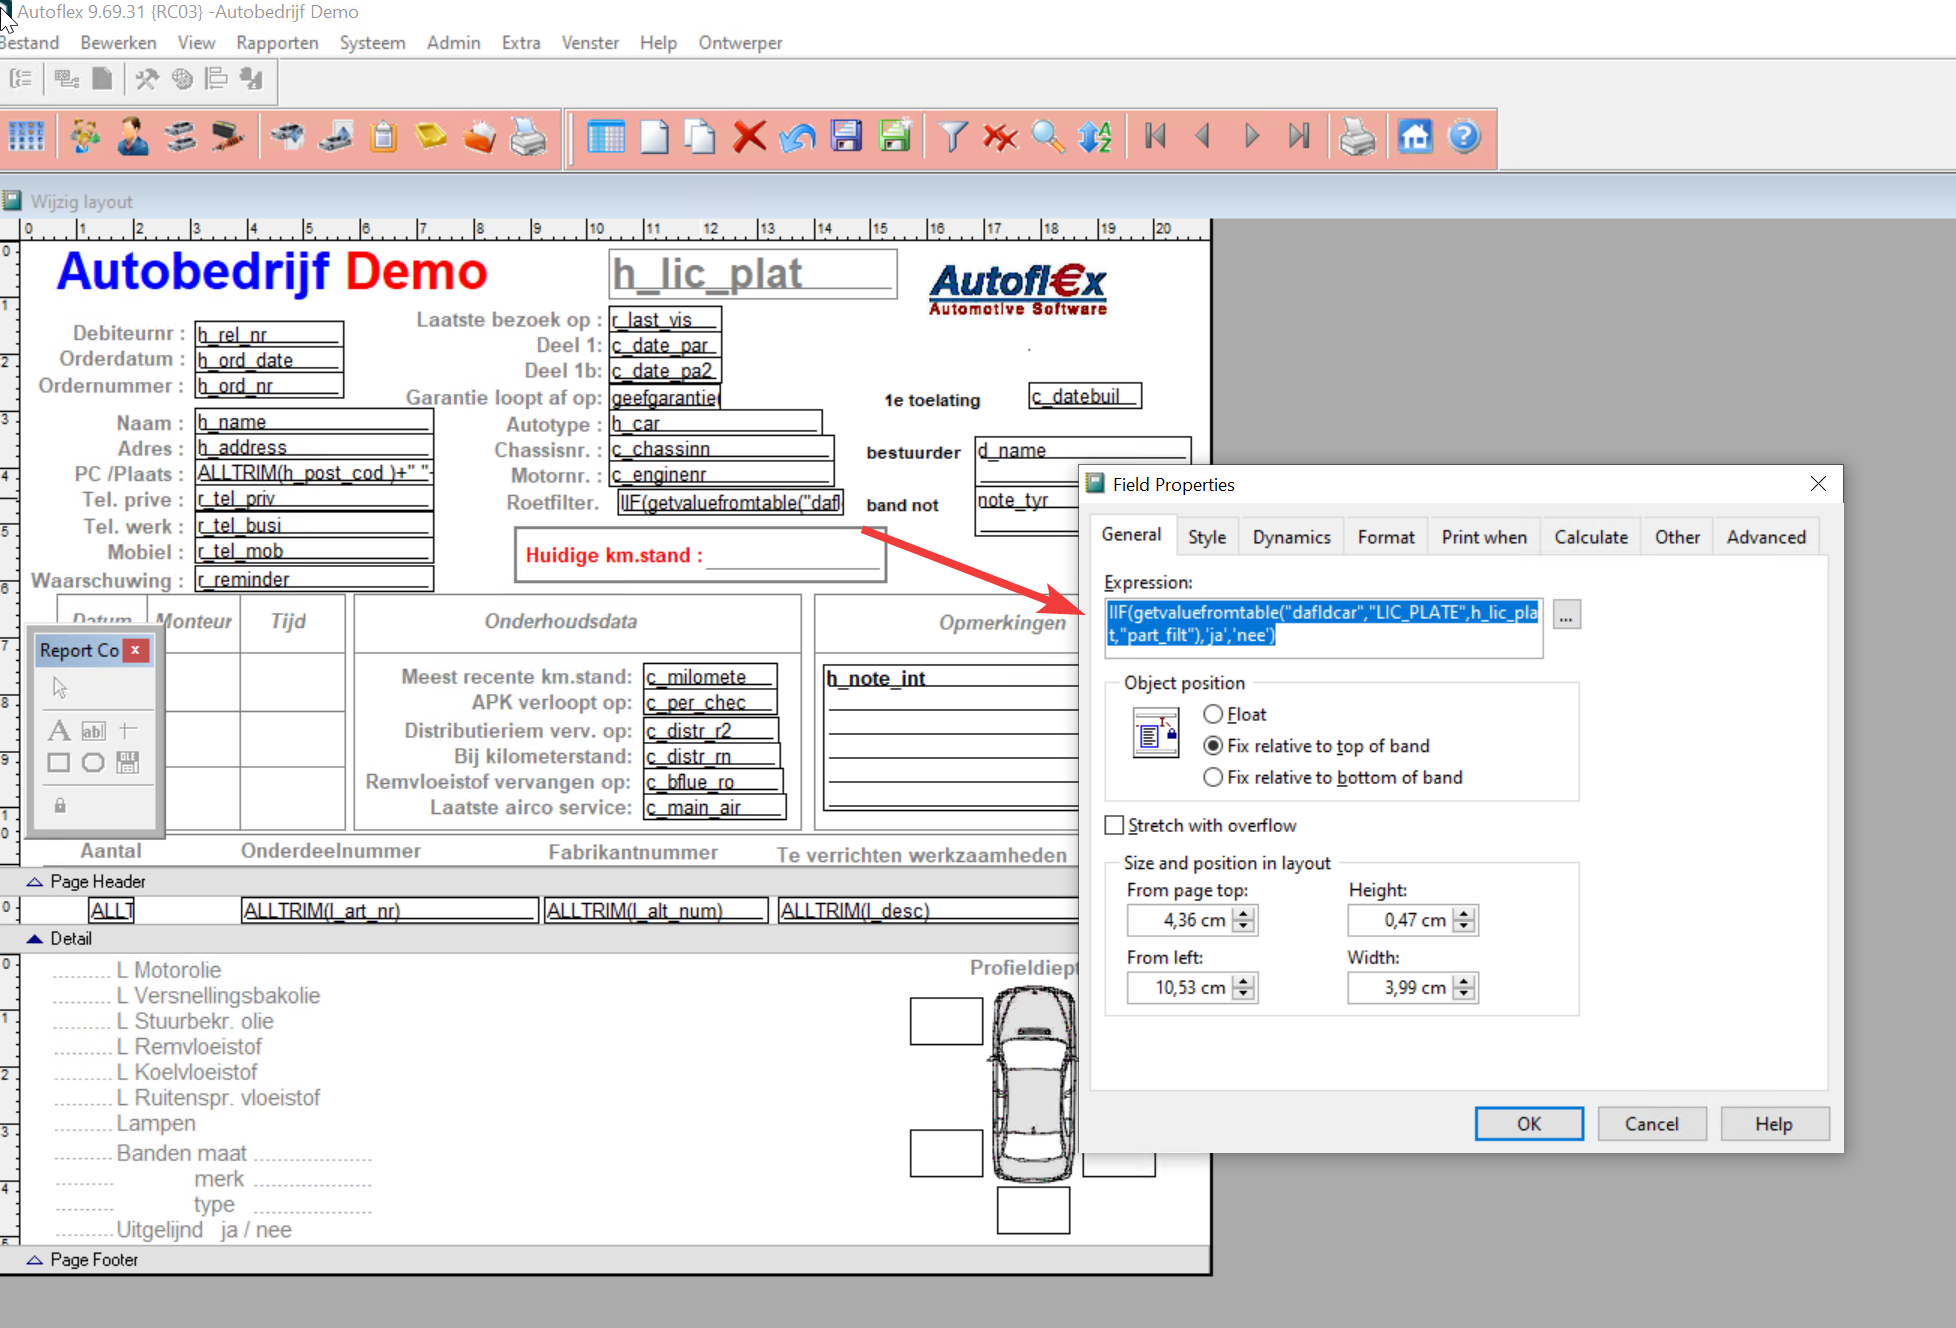Select the Rectangle tool in Report Controls

pyautogui.click(x=59, y=763)
